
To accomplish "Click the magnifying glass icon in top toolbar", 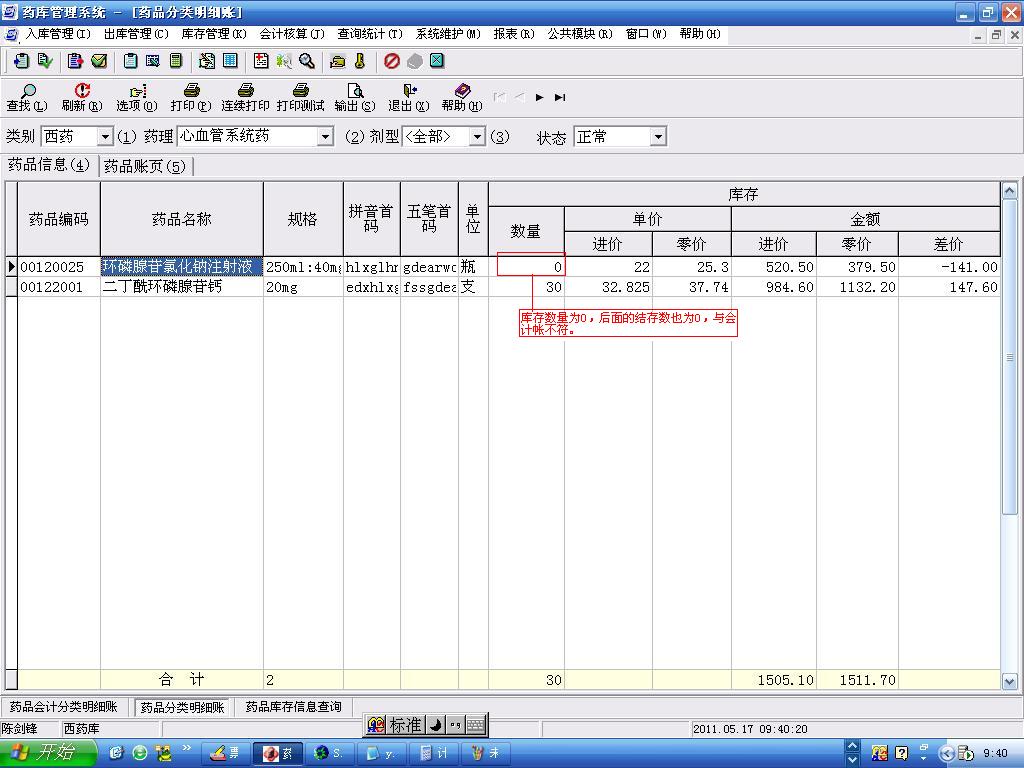I will click(x=306, y=61).
